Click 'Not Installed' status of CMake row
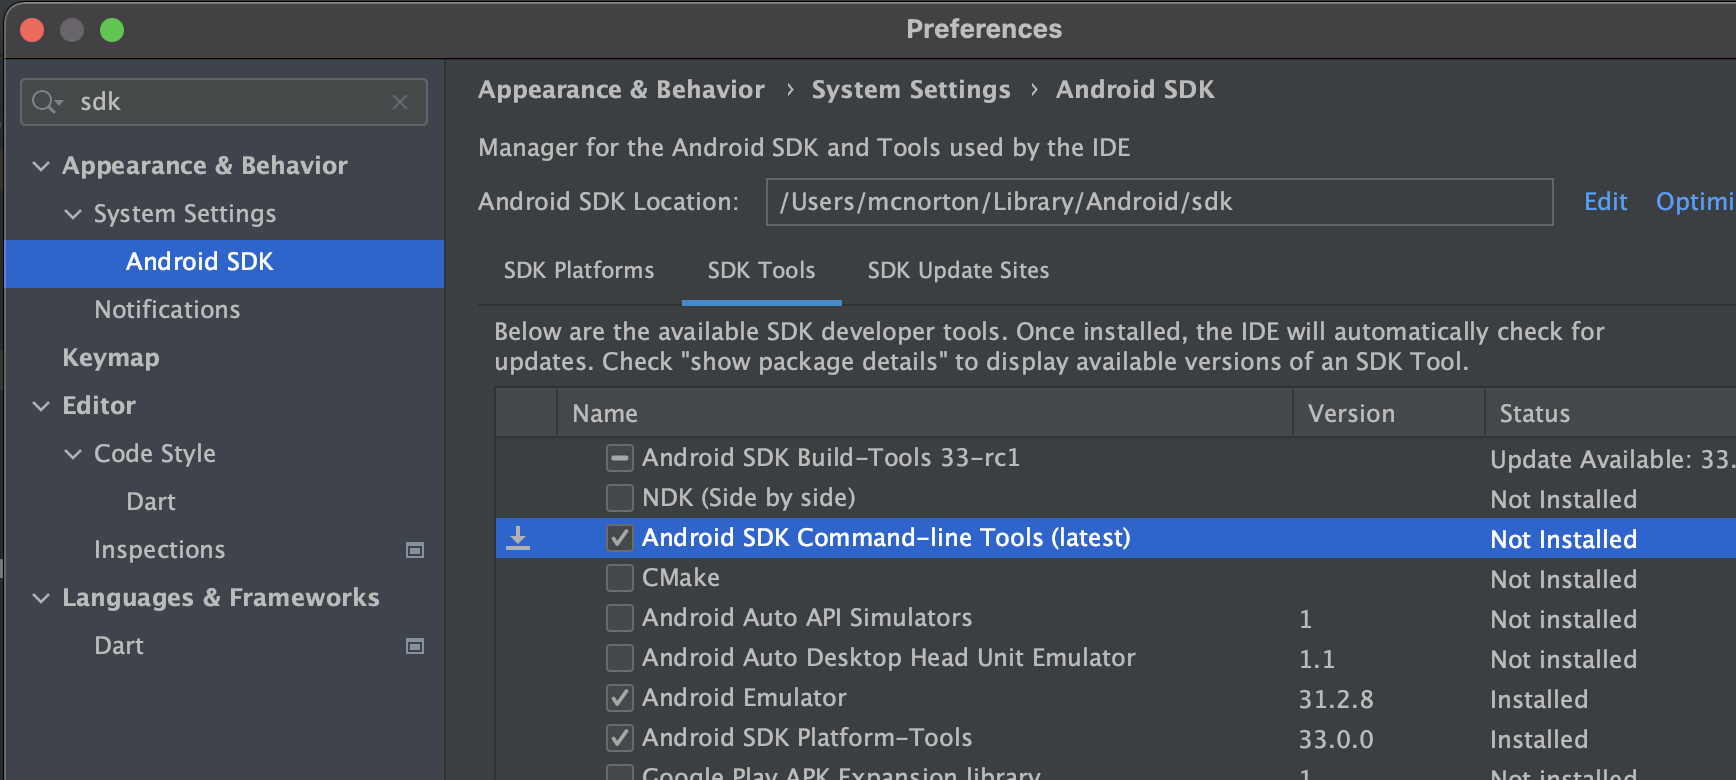Image resolution: width=1736 pixels, height=780 pixels. point(1564,579)
